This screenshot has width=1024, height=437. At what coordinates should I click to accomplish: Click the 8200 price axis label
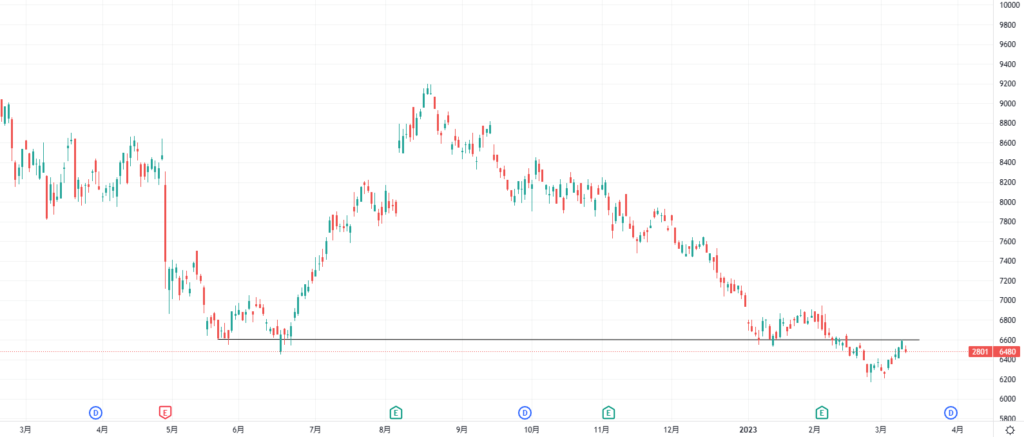[1008, 182]
